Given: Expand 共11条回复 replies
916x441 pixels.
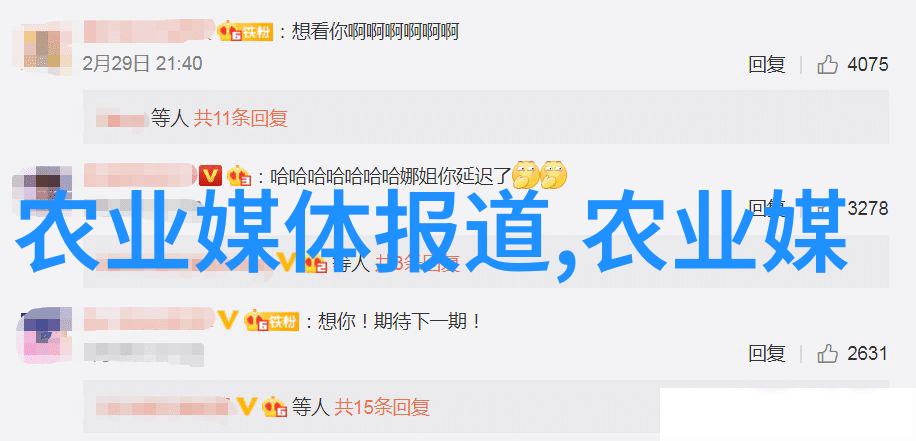Looking at the screenshot, I should coord(241,119).
